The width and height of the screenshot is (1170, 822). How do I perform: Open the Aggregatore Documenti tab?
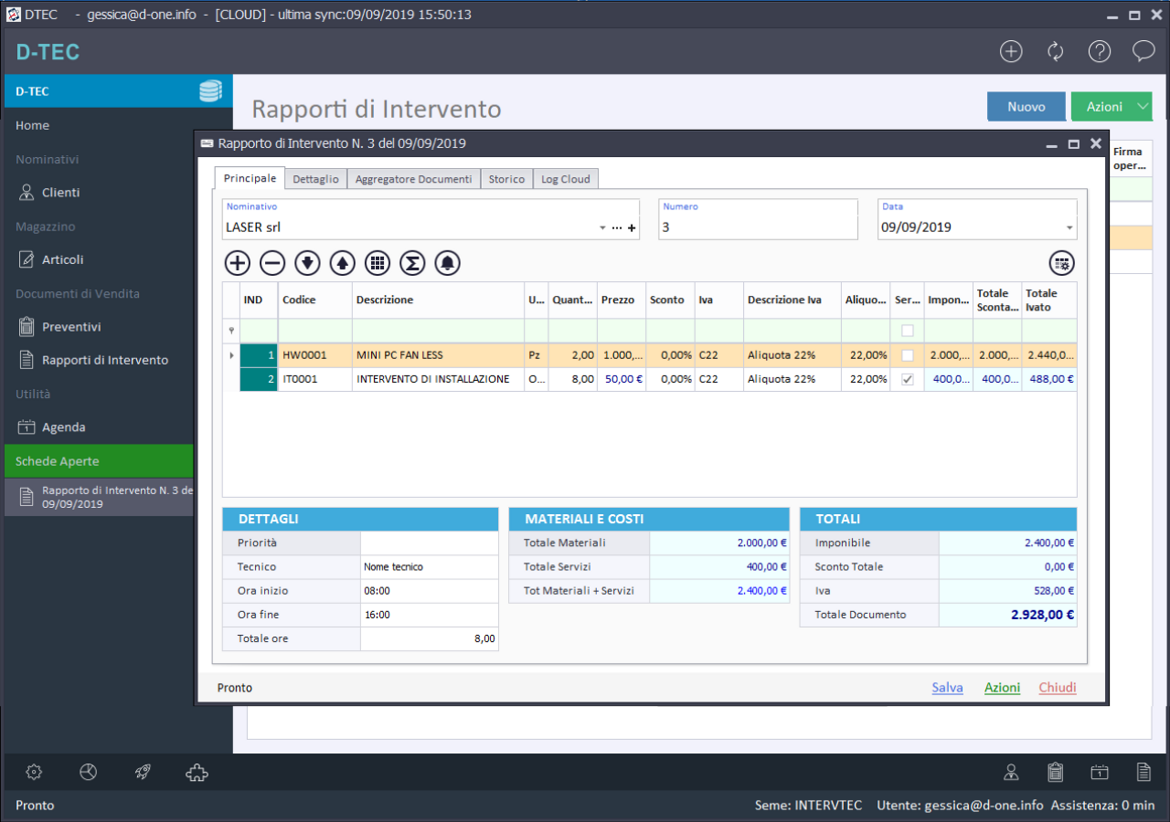click(x=413, y=179)
